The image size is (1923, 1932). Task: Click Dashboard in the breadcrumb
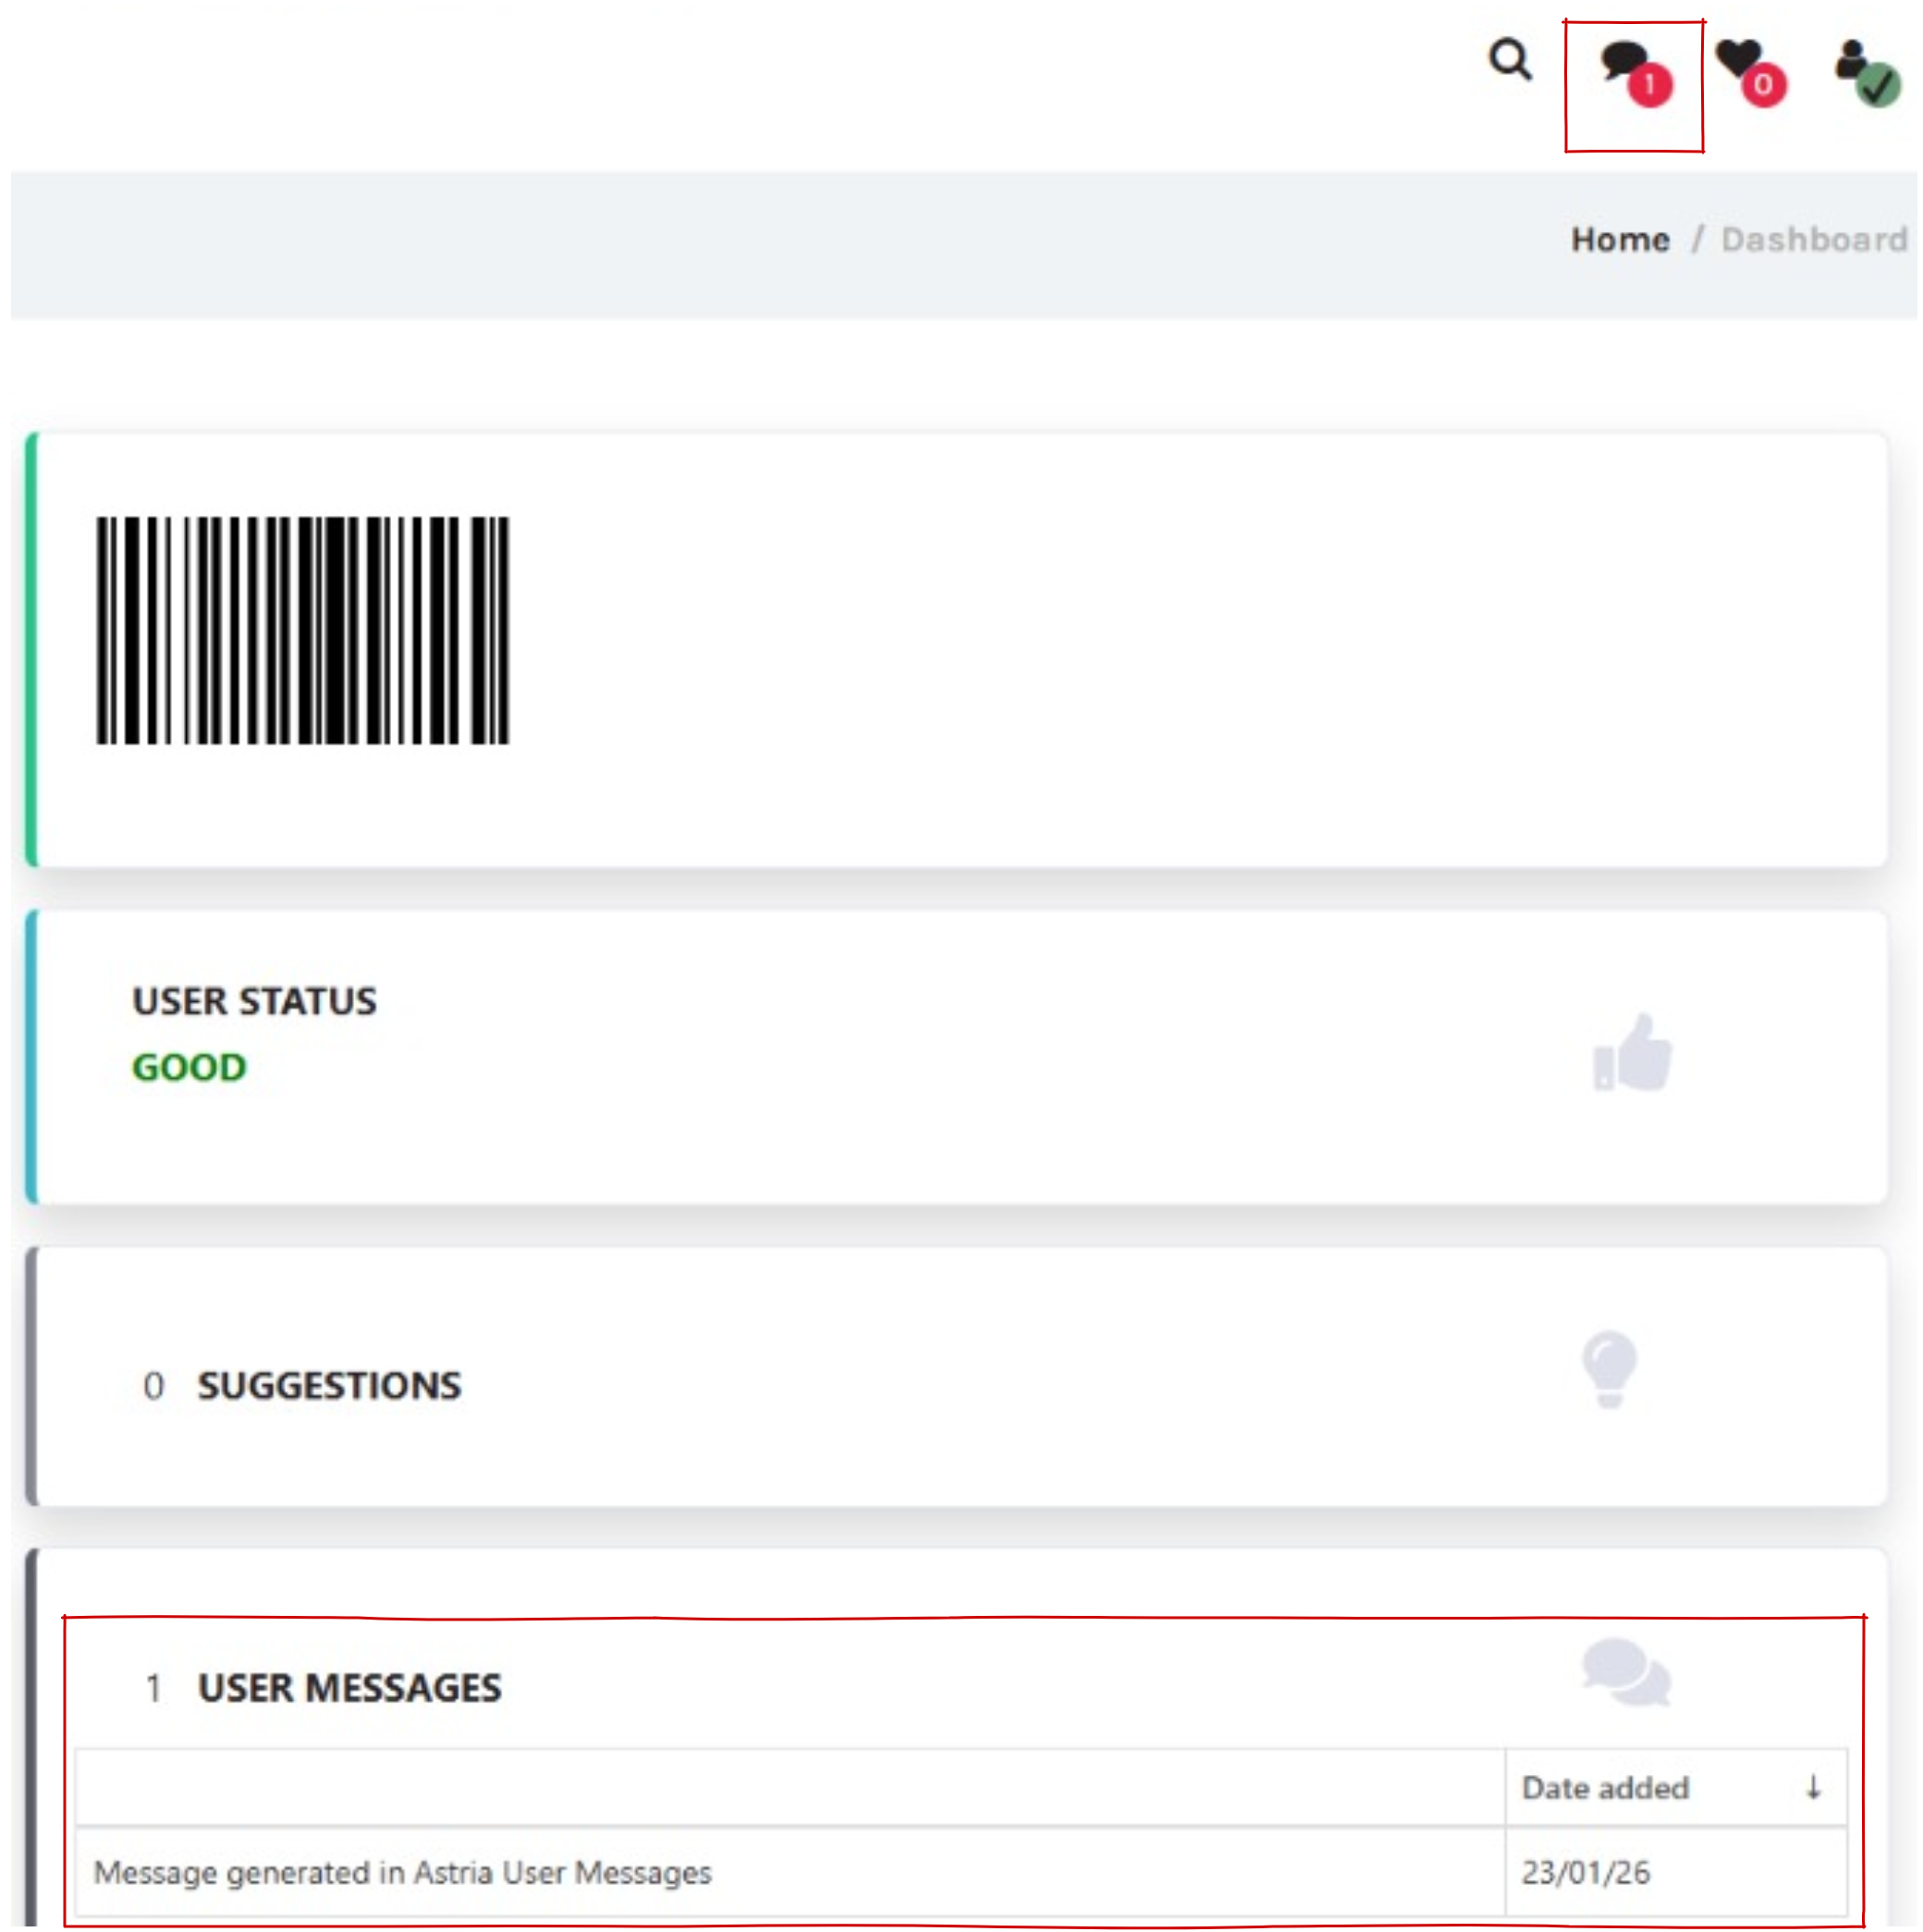(x=1814, y=240)
